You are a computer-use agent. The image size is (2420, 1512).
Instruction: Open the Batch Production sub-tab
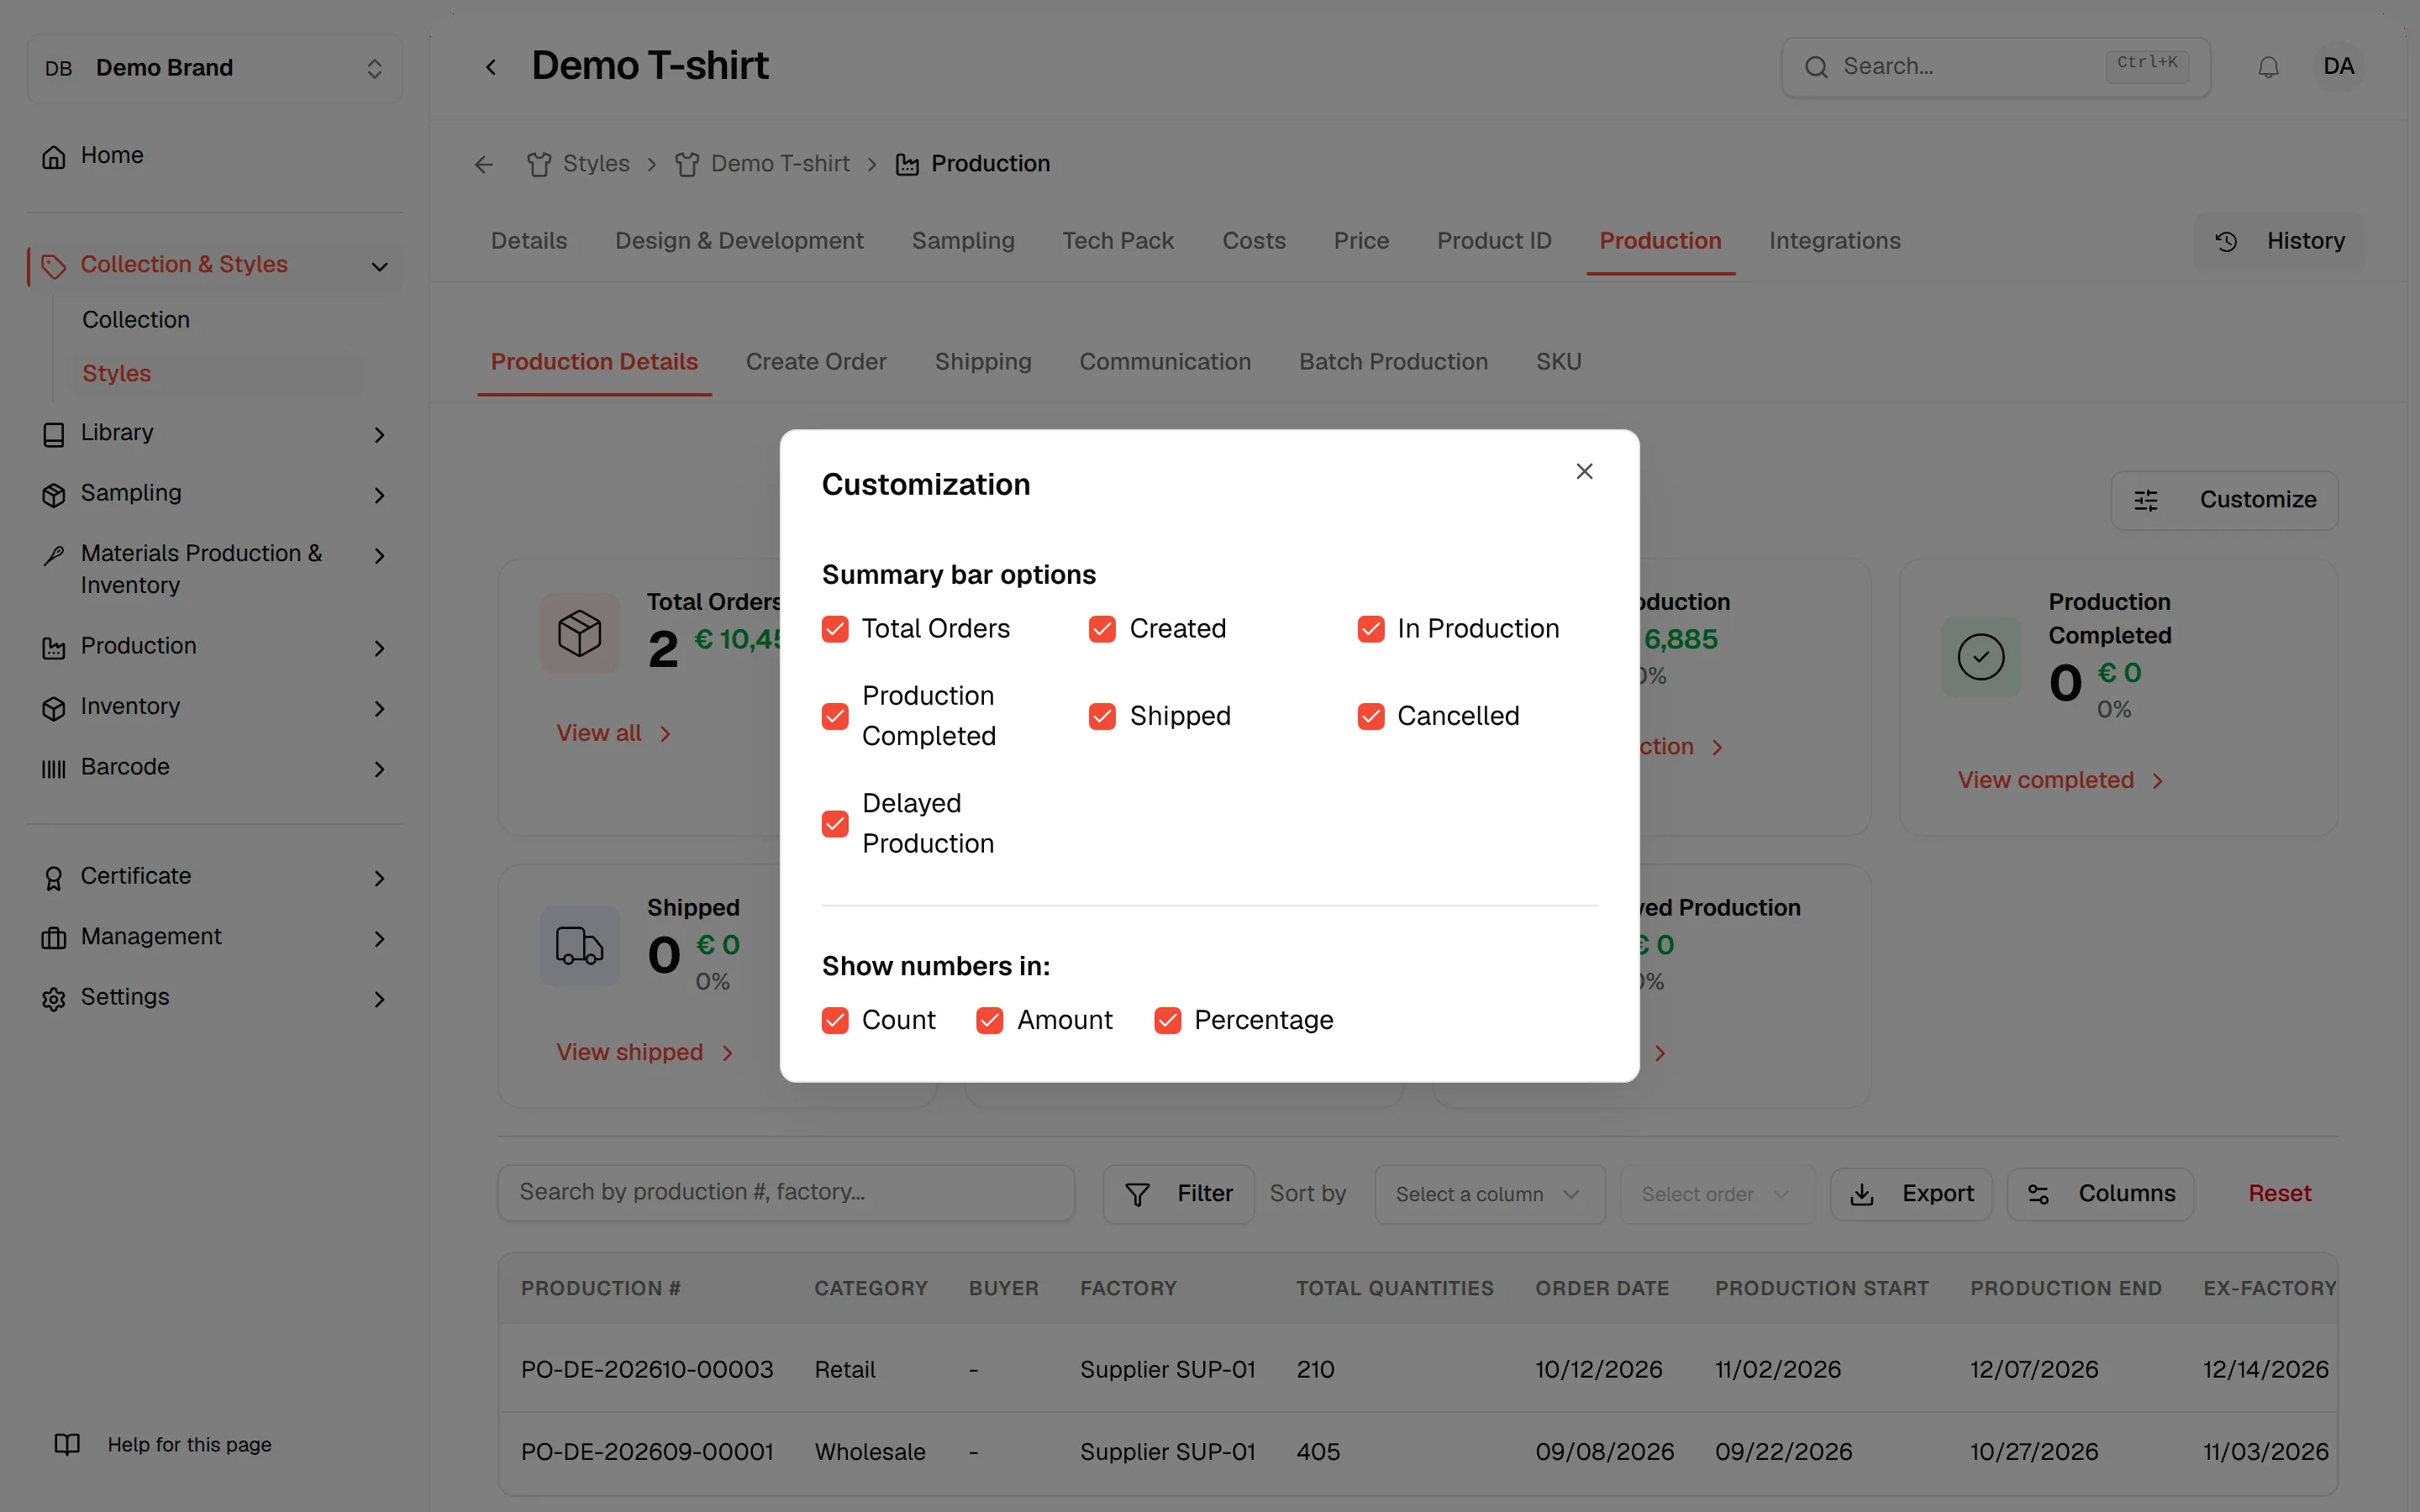point(1393,362)
